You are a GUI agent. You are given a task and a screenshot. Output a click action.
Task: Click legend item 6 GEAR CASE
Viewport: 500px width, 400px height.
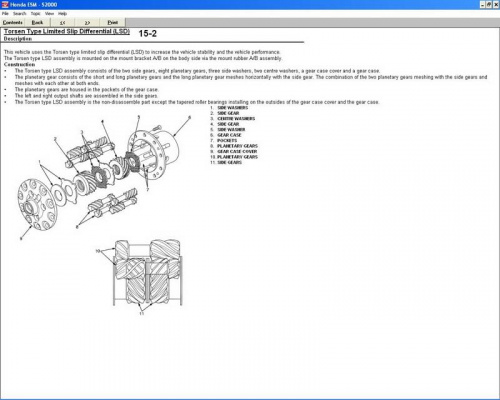click(x=226, y=135)
